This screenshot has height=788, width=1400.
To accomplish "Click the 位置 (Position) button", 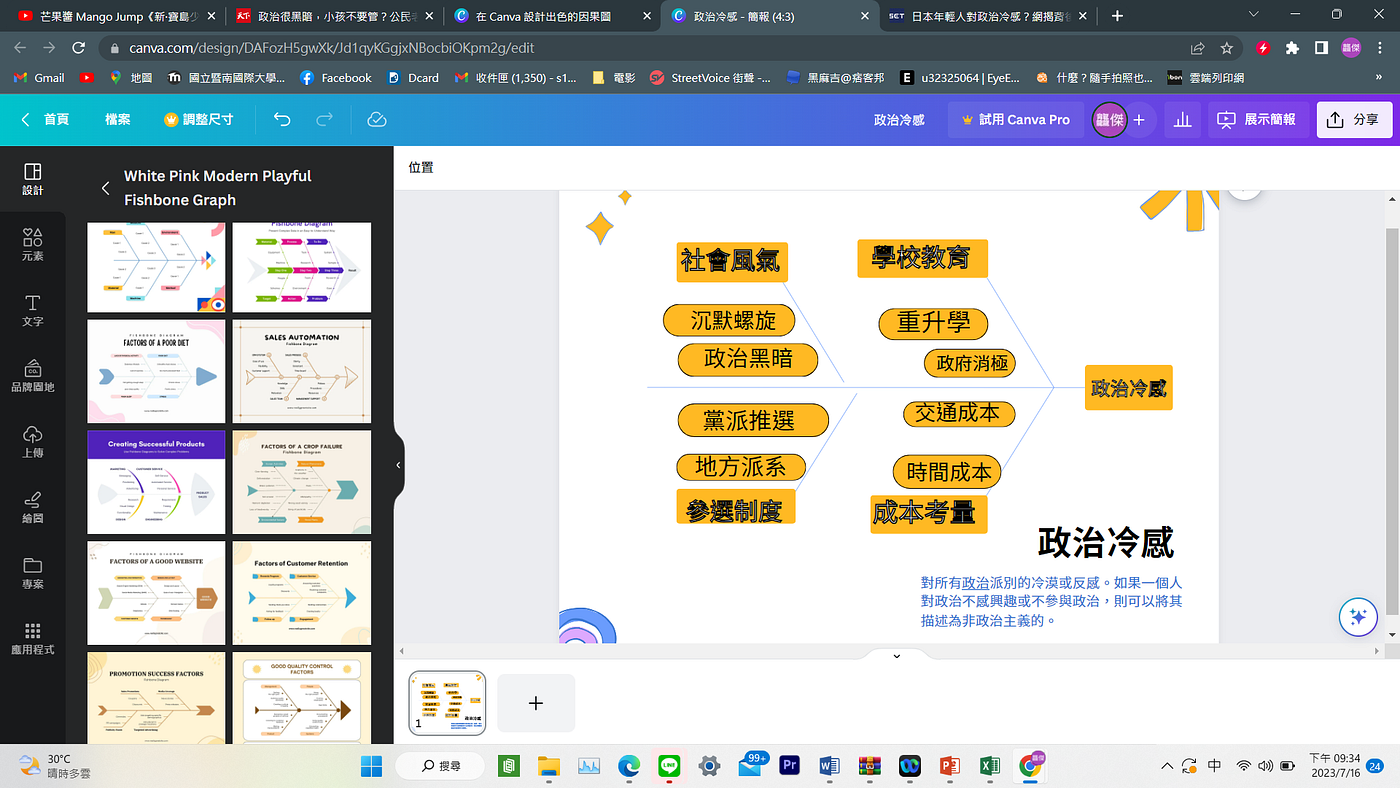I will tap(421, 167).
